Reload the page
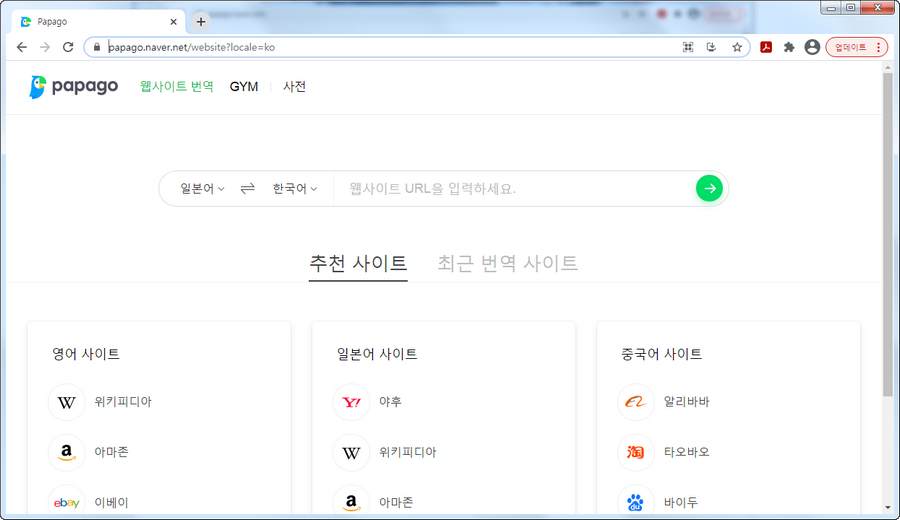This screenshot has height=520, width=900. point(68,47)
